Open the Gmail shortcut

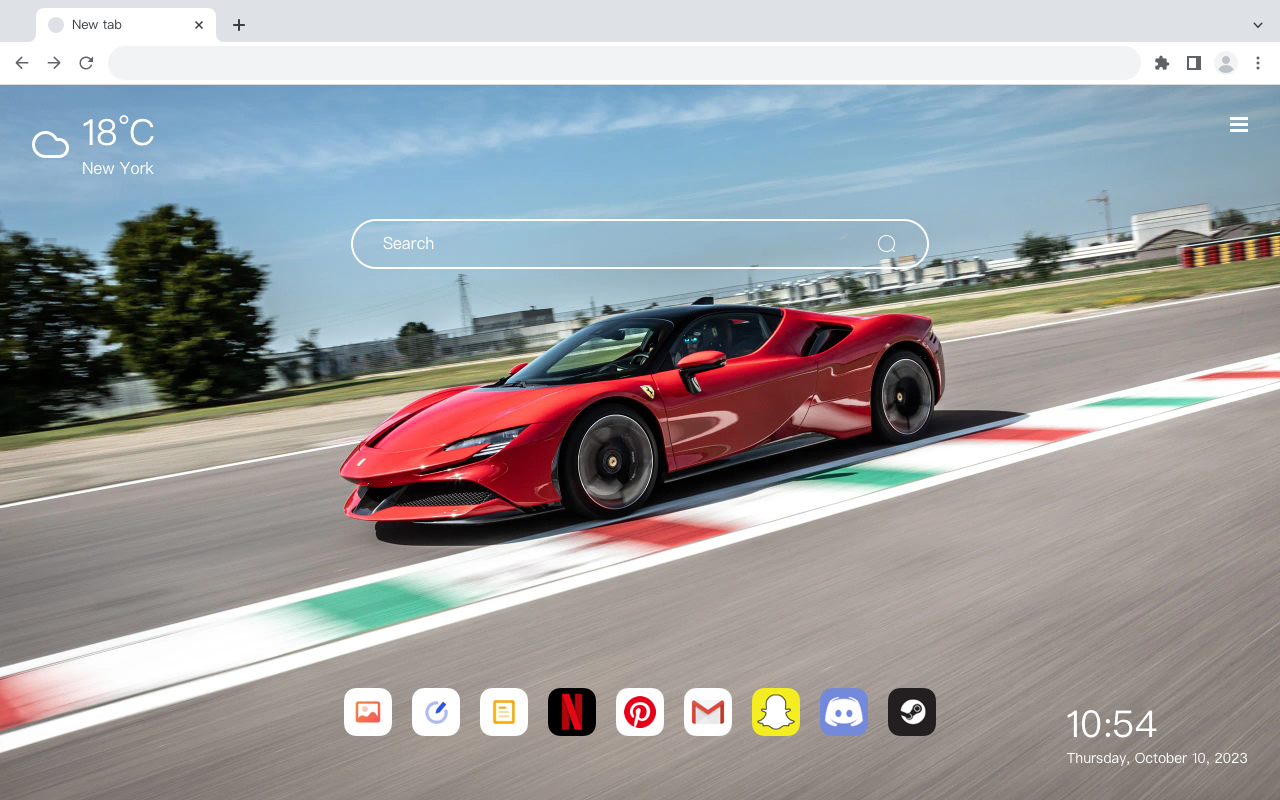tap(708, 712)
